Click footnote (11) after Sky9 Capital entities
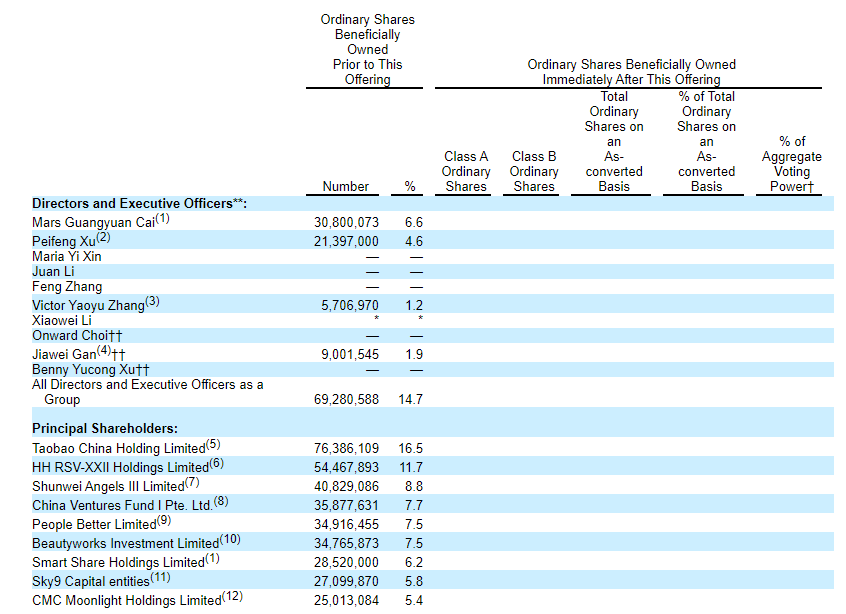Image resolution: width=846 pixels, height=614 pixels. 160,577
